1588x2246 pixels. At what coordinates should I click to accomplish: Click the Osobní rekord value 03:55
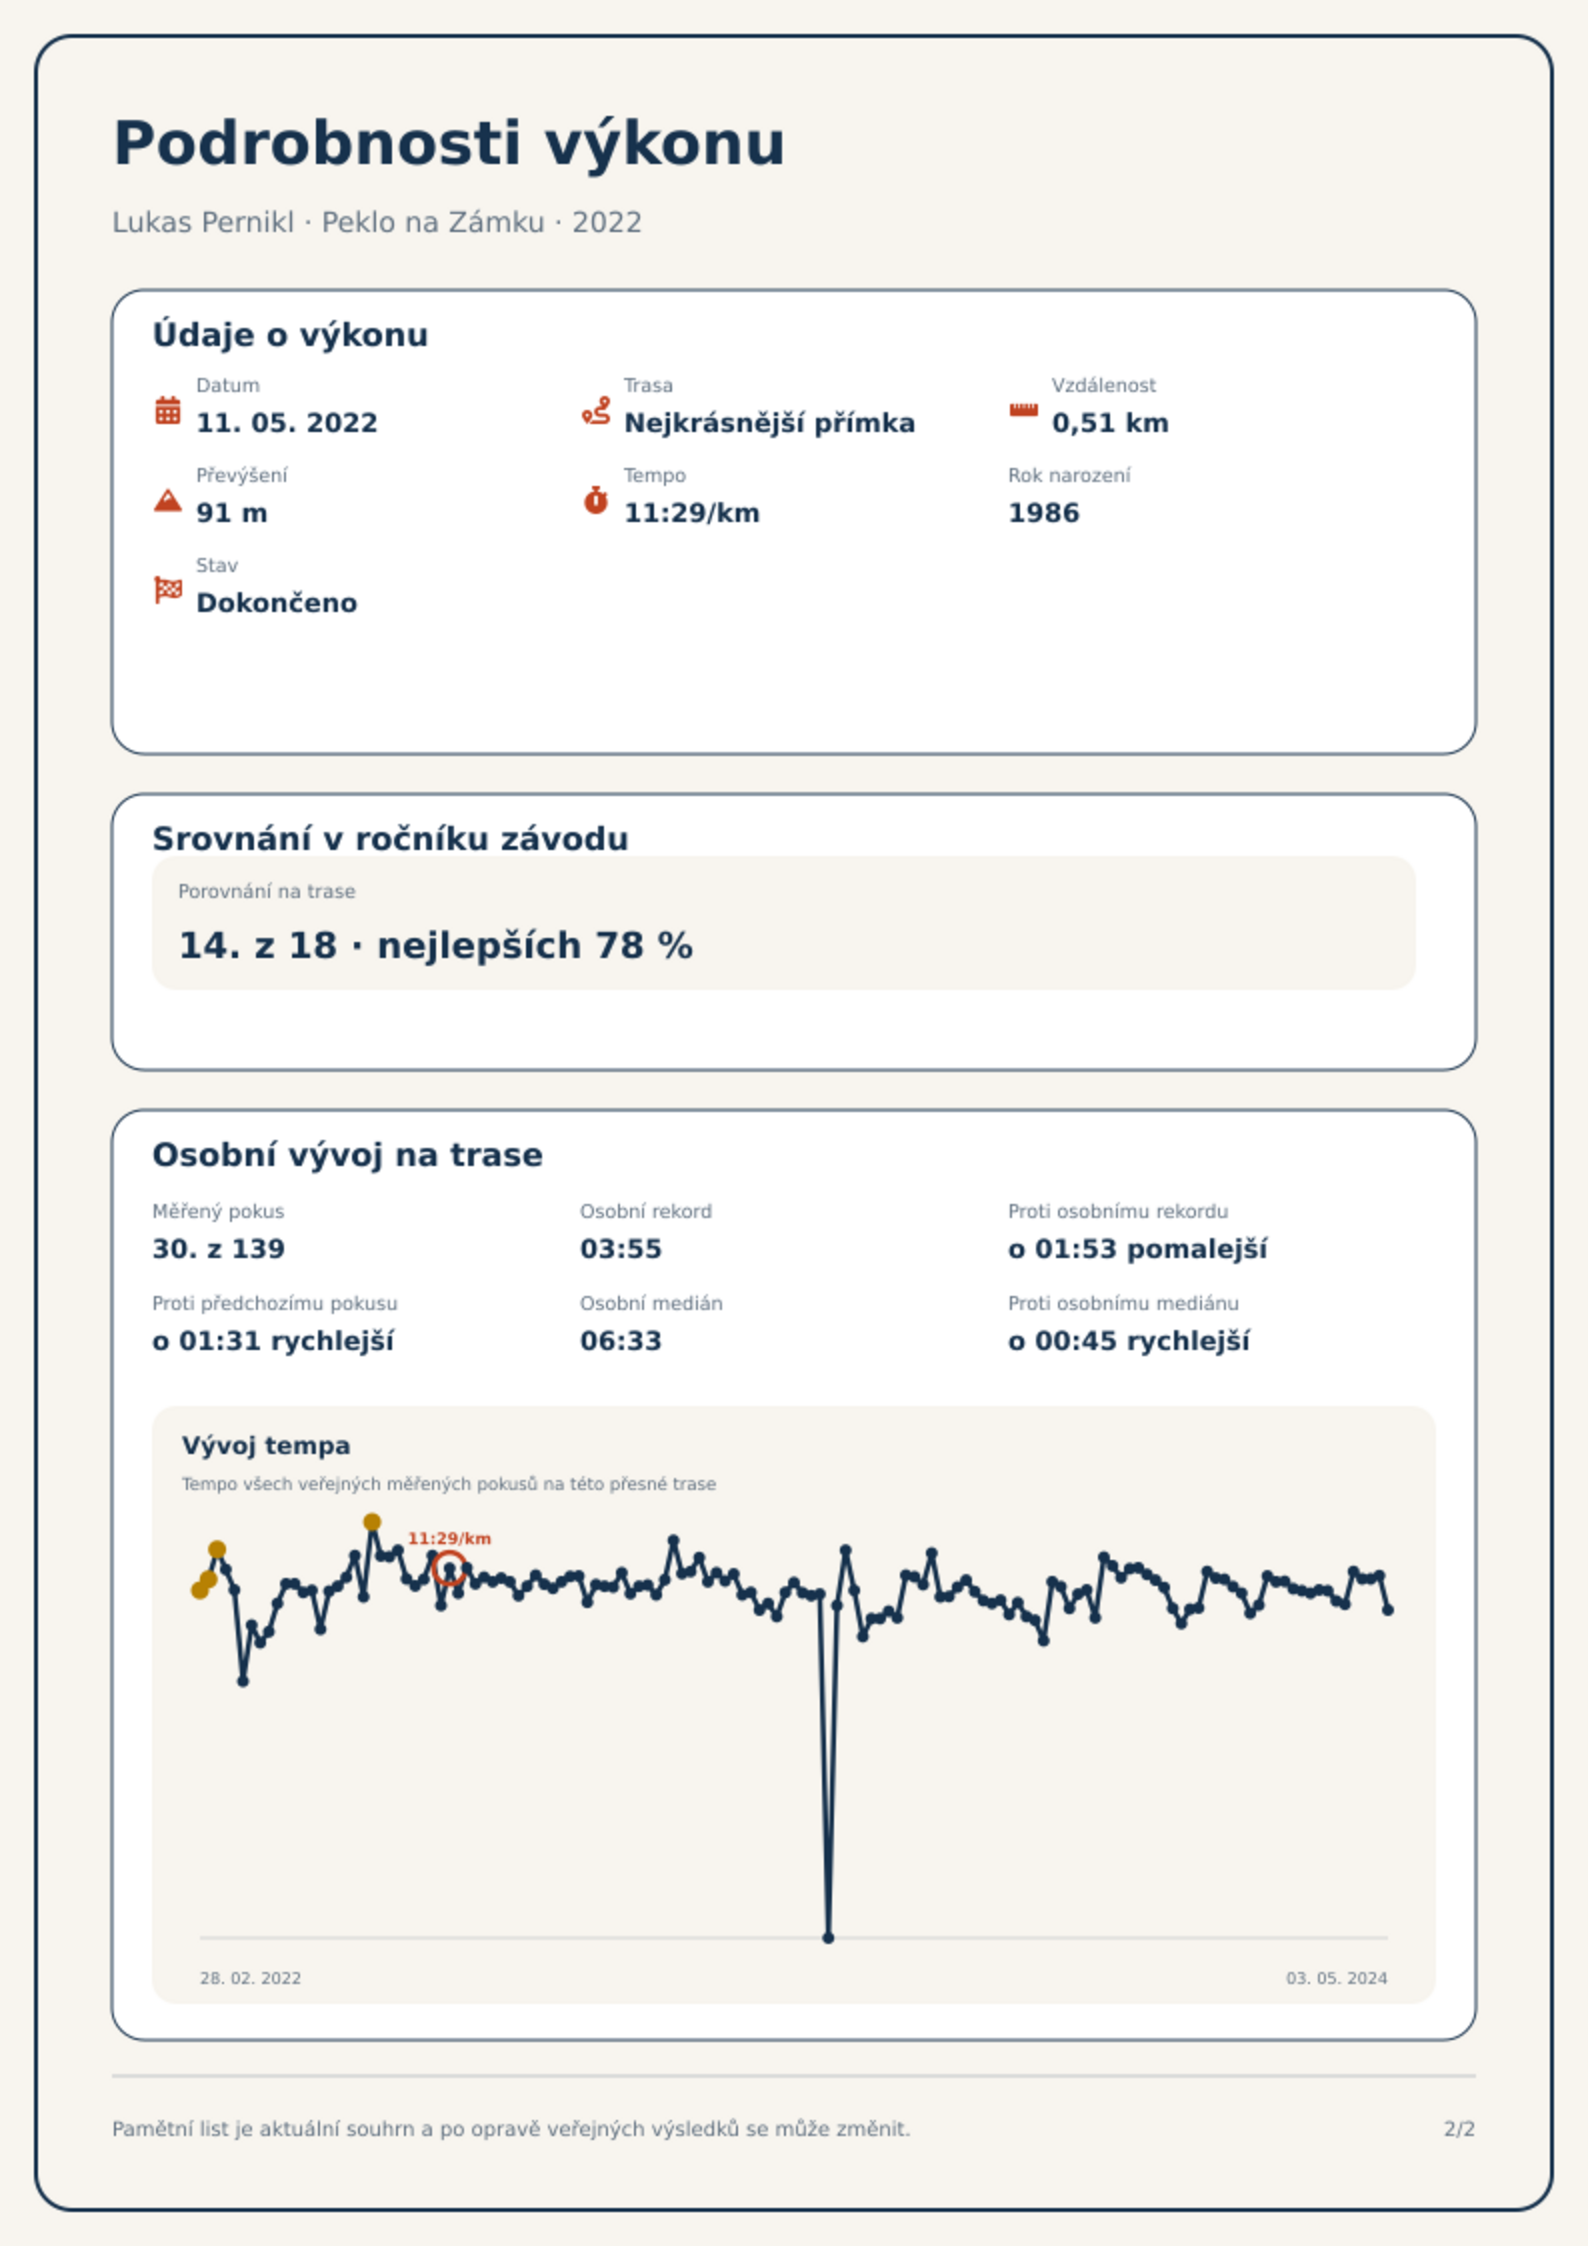pyautogui.click(x=620, y=1249)
